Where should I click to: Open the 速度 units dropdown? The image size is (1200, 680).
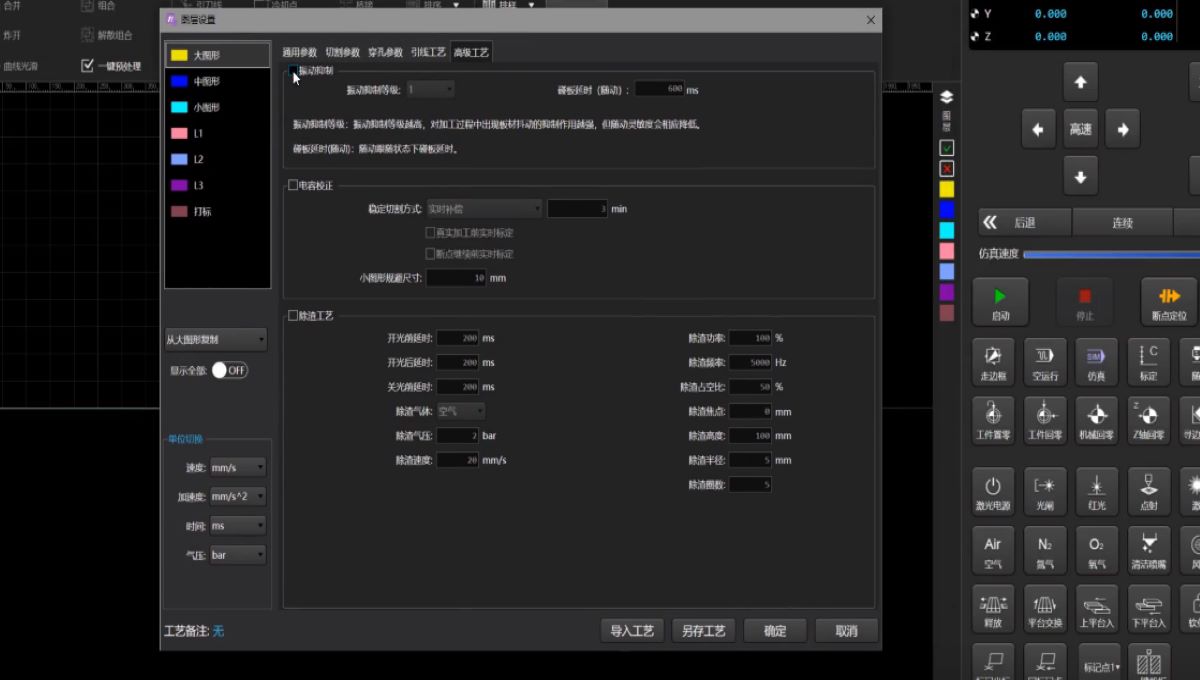pos(236,466)
